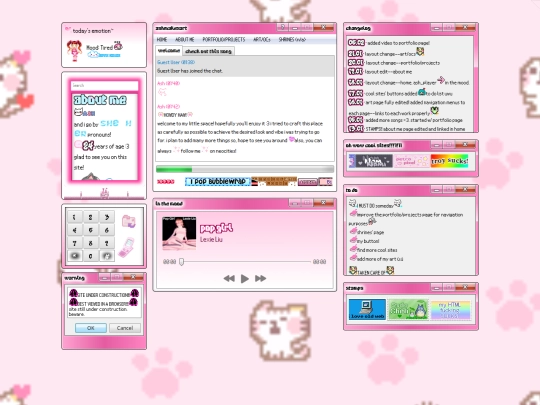Click changelog entry 'added video to portfolio page!'
Image resolution: width=540 pixels, height=405 pixels.
(398, 43)
